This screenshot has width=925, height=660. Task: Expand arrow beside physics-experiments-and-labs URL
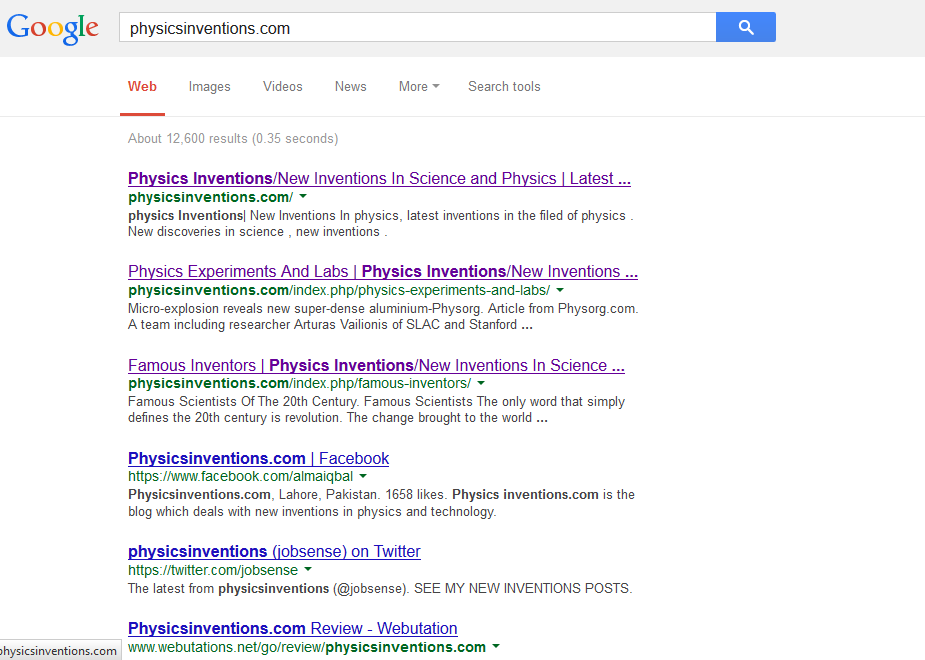click(x=560, y=290)
